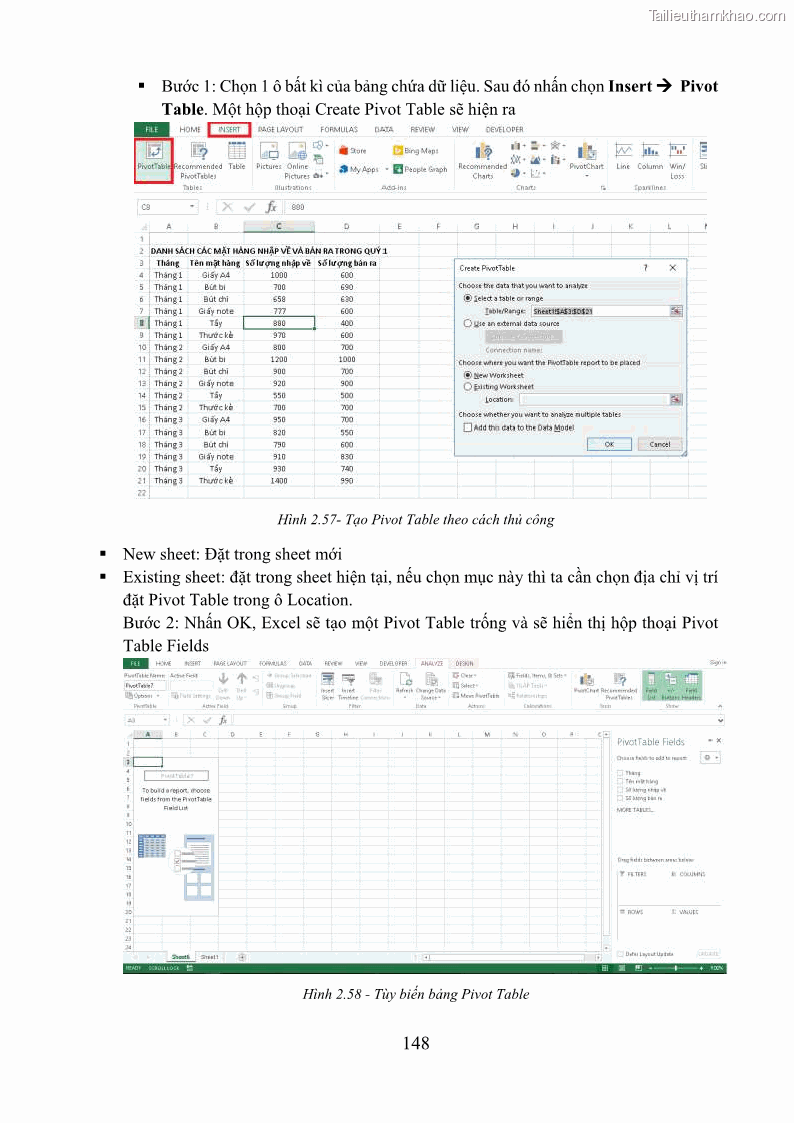Click the zoom slider in the status bar
This screenshot has height=1123, width=794.
[677, 968]
